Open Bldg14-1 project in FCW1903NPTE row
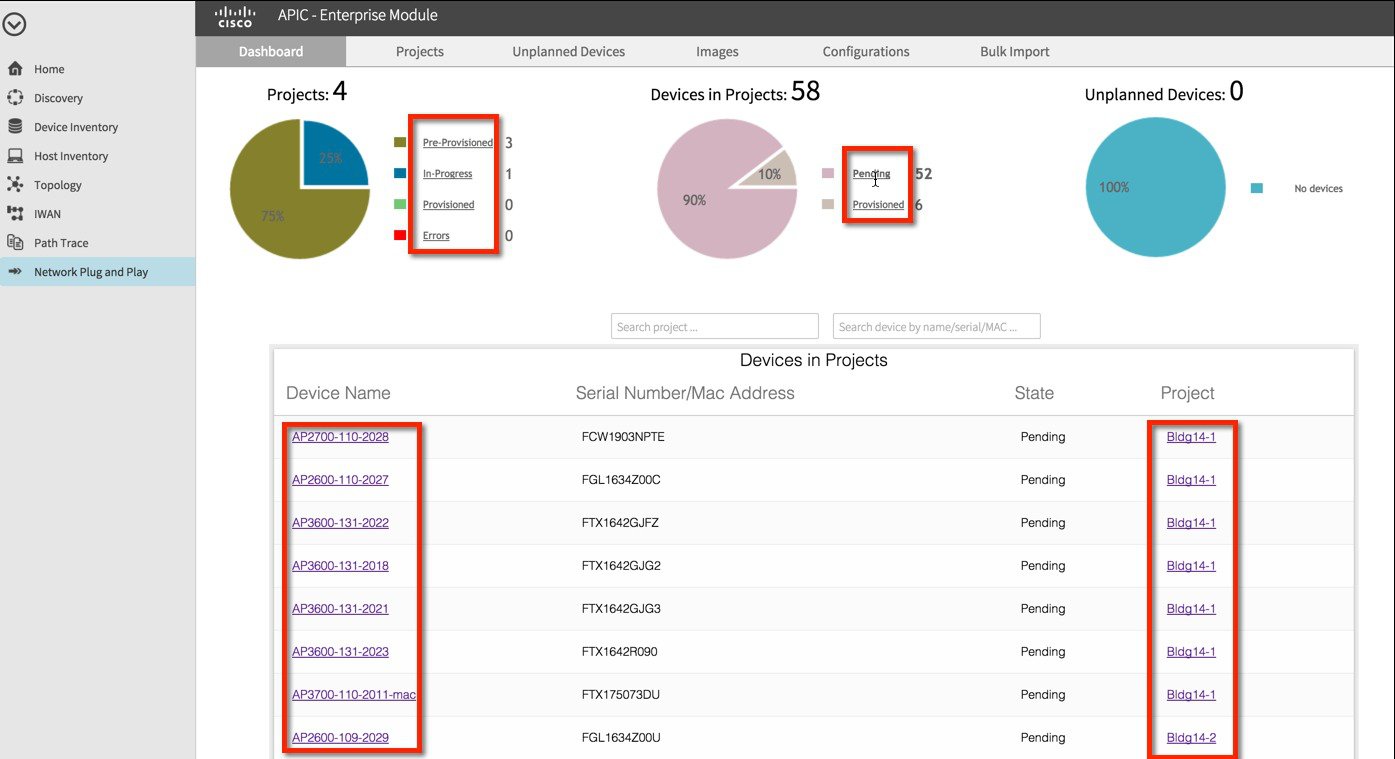This screenshot has width=1395, height=759. click(1191, 437)
